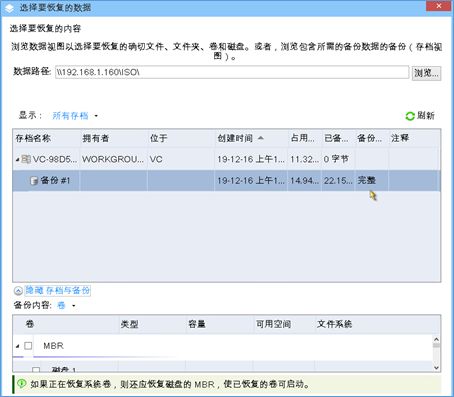Click the 已备... column header
454x397 pixels.
(338, 138)
